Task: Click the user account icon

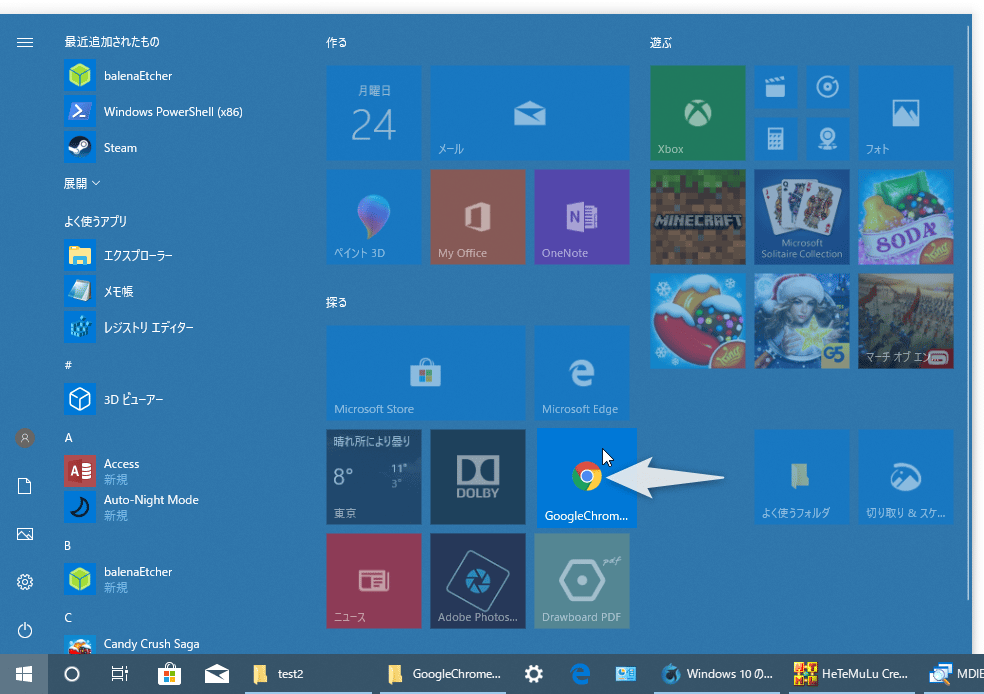Action: tap(25, 438)
